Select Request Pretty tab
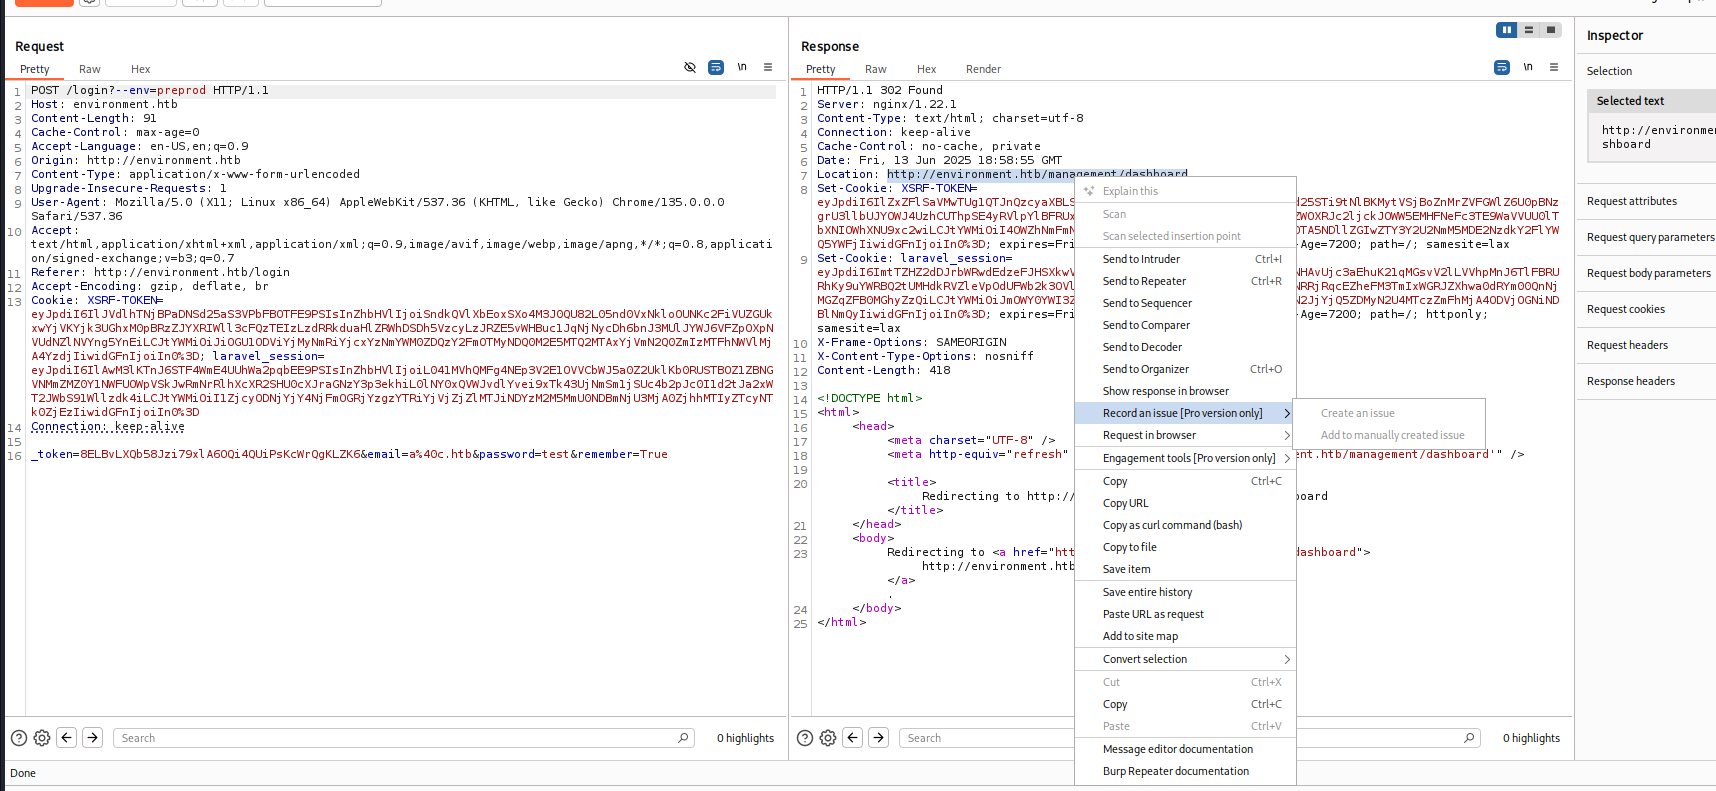The height and width of the screenshot is (791, 1716). 35,69
